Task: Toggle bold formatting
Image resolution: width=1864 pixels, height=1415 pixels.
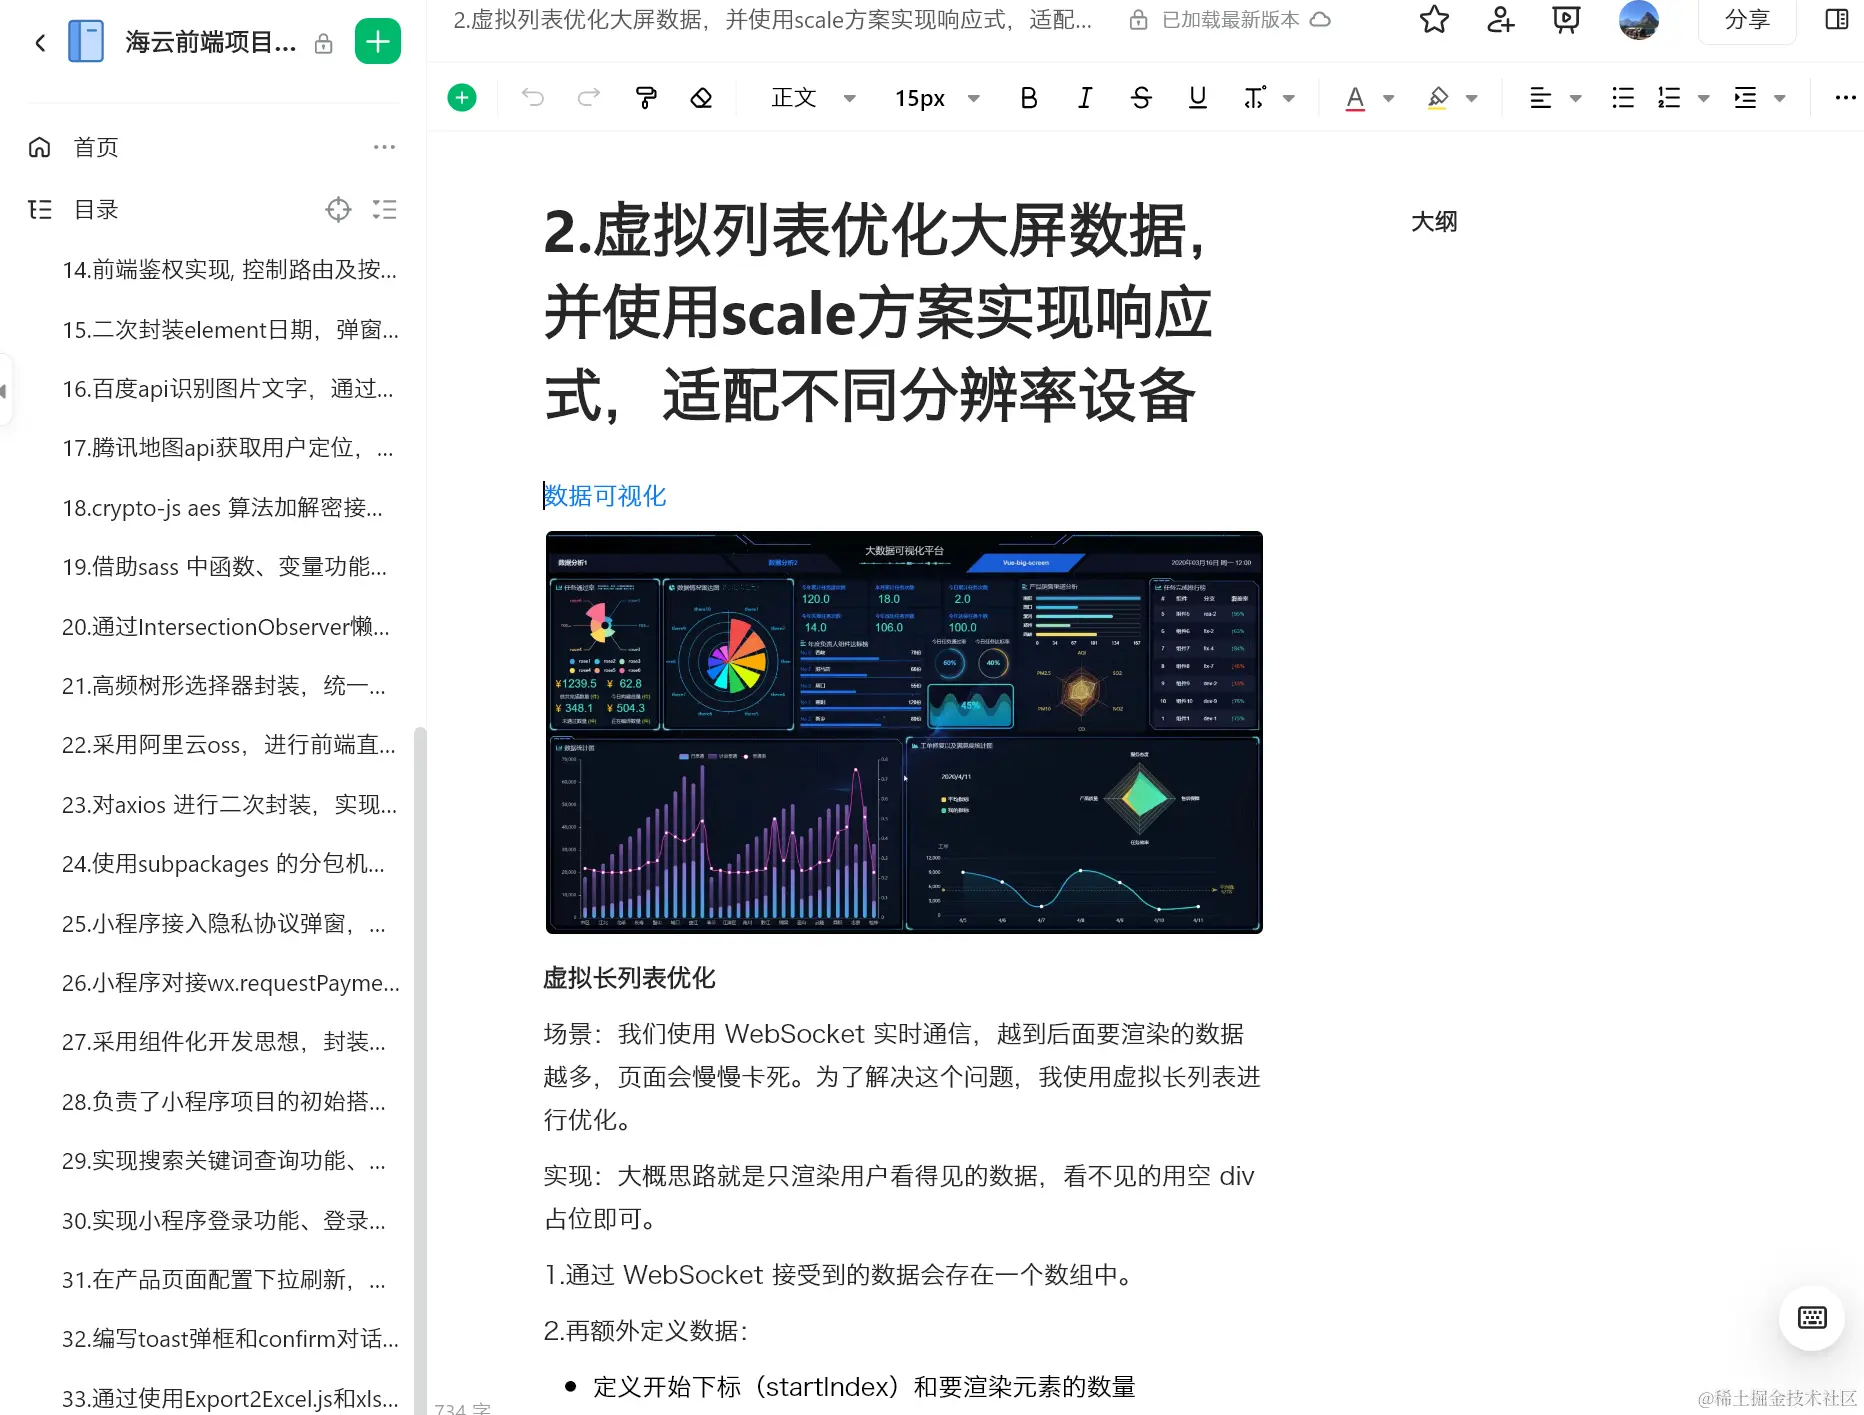Action: click(1028, 98)
